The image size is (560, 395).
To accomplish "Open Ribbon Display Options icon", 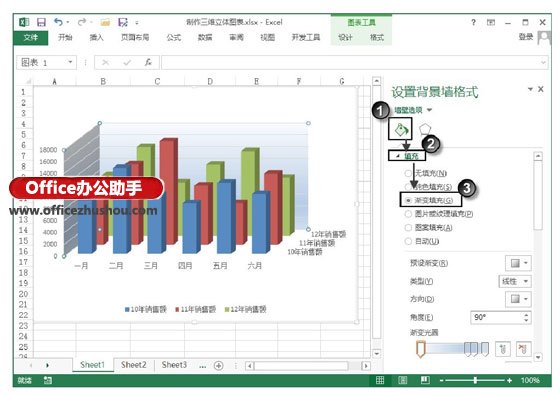I will [491, 22].
